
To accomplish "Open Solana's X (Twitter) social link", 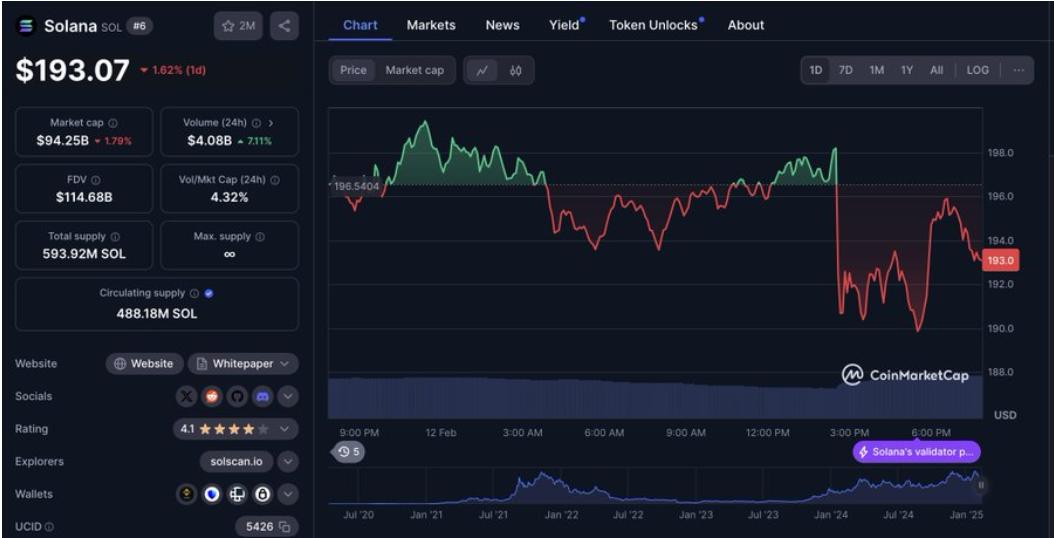I will [x=187, y=397].
